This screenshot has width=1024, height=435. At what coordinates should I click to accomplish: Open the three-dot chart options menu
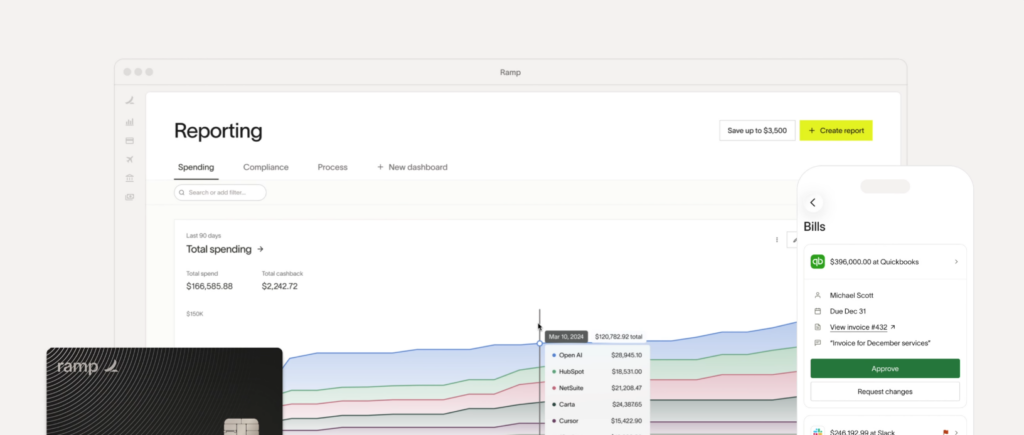tap(776, 240)
